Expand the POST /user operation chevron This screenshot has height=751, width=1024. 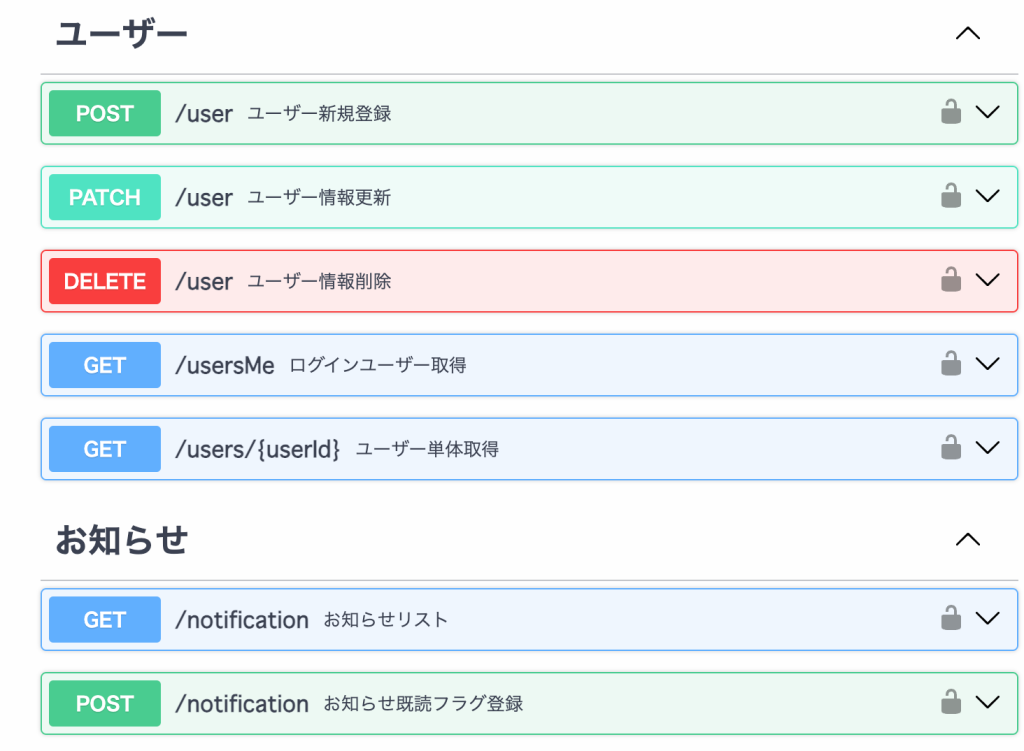[988, 112]
